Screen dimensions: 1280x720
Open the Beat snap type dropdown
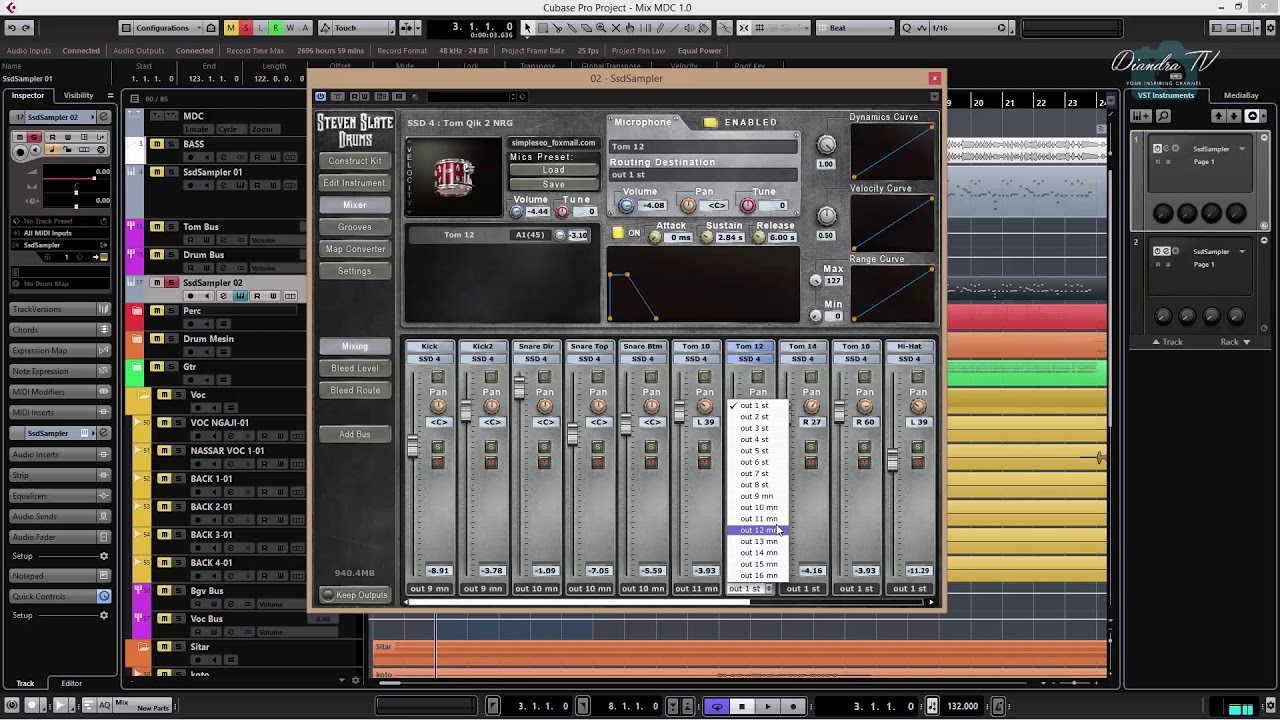point(857,28)
